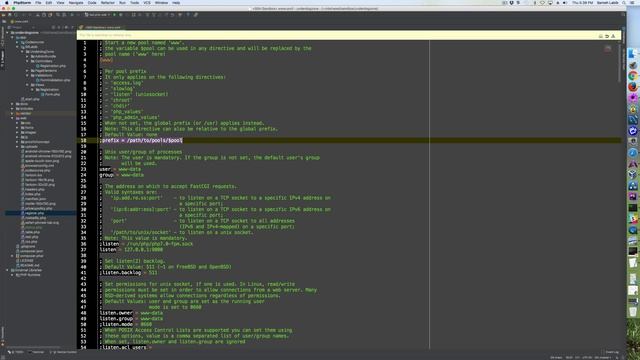Select README.md in the project tree

28,265
